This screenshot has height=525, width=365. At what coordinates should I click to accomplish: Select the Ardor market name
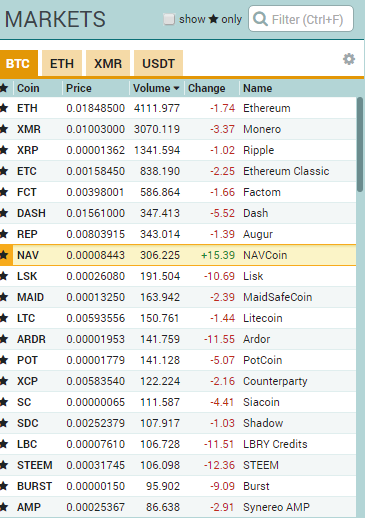coord(257,339)
